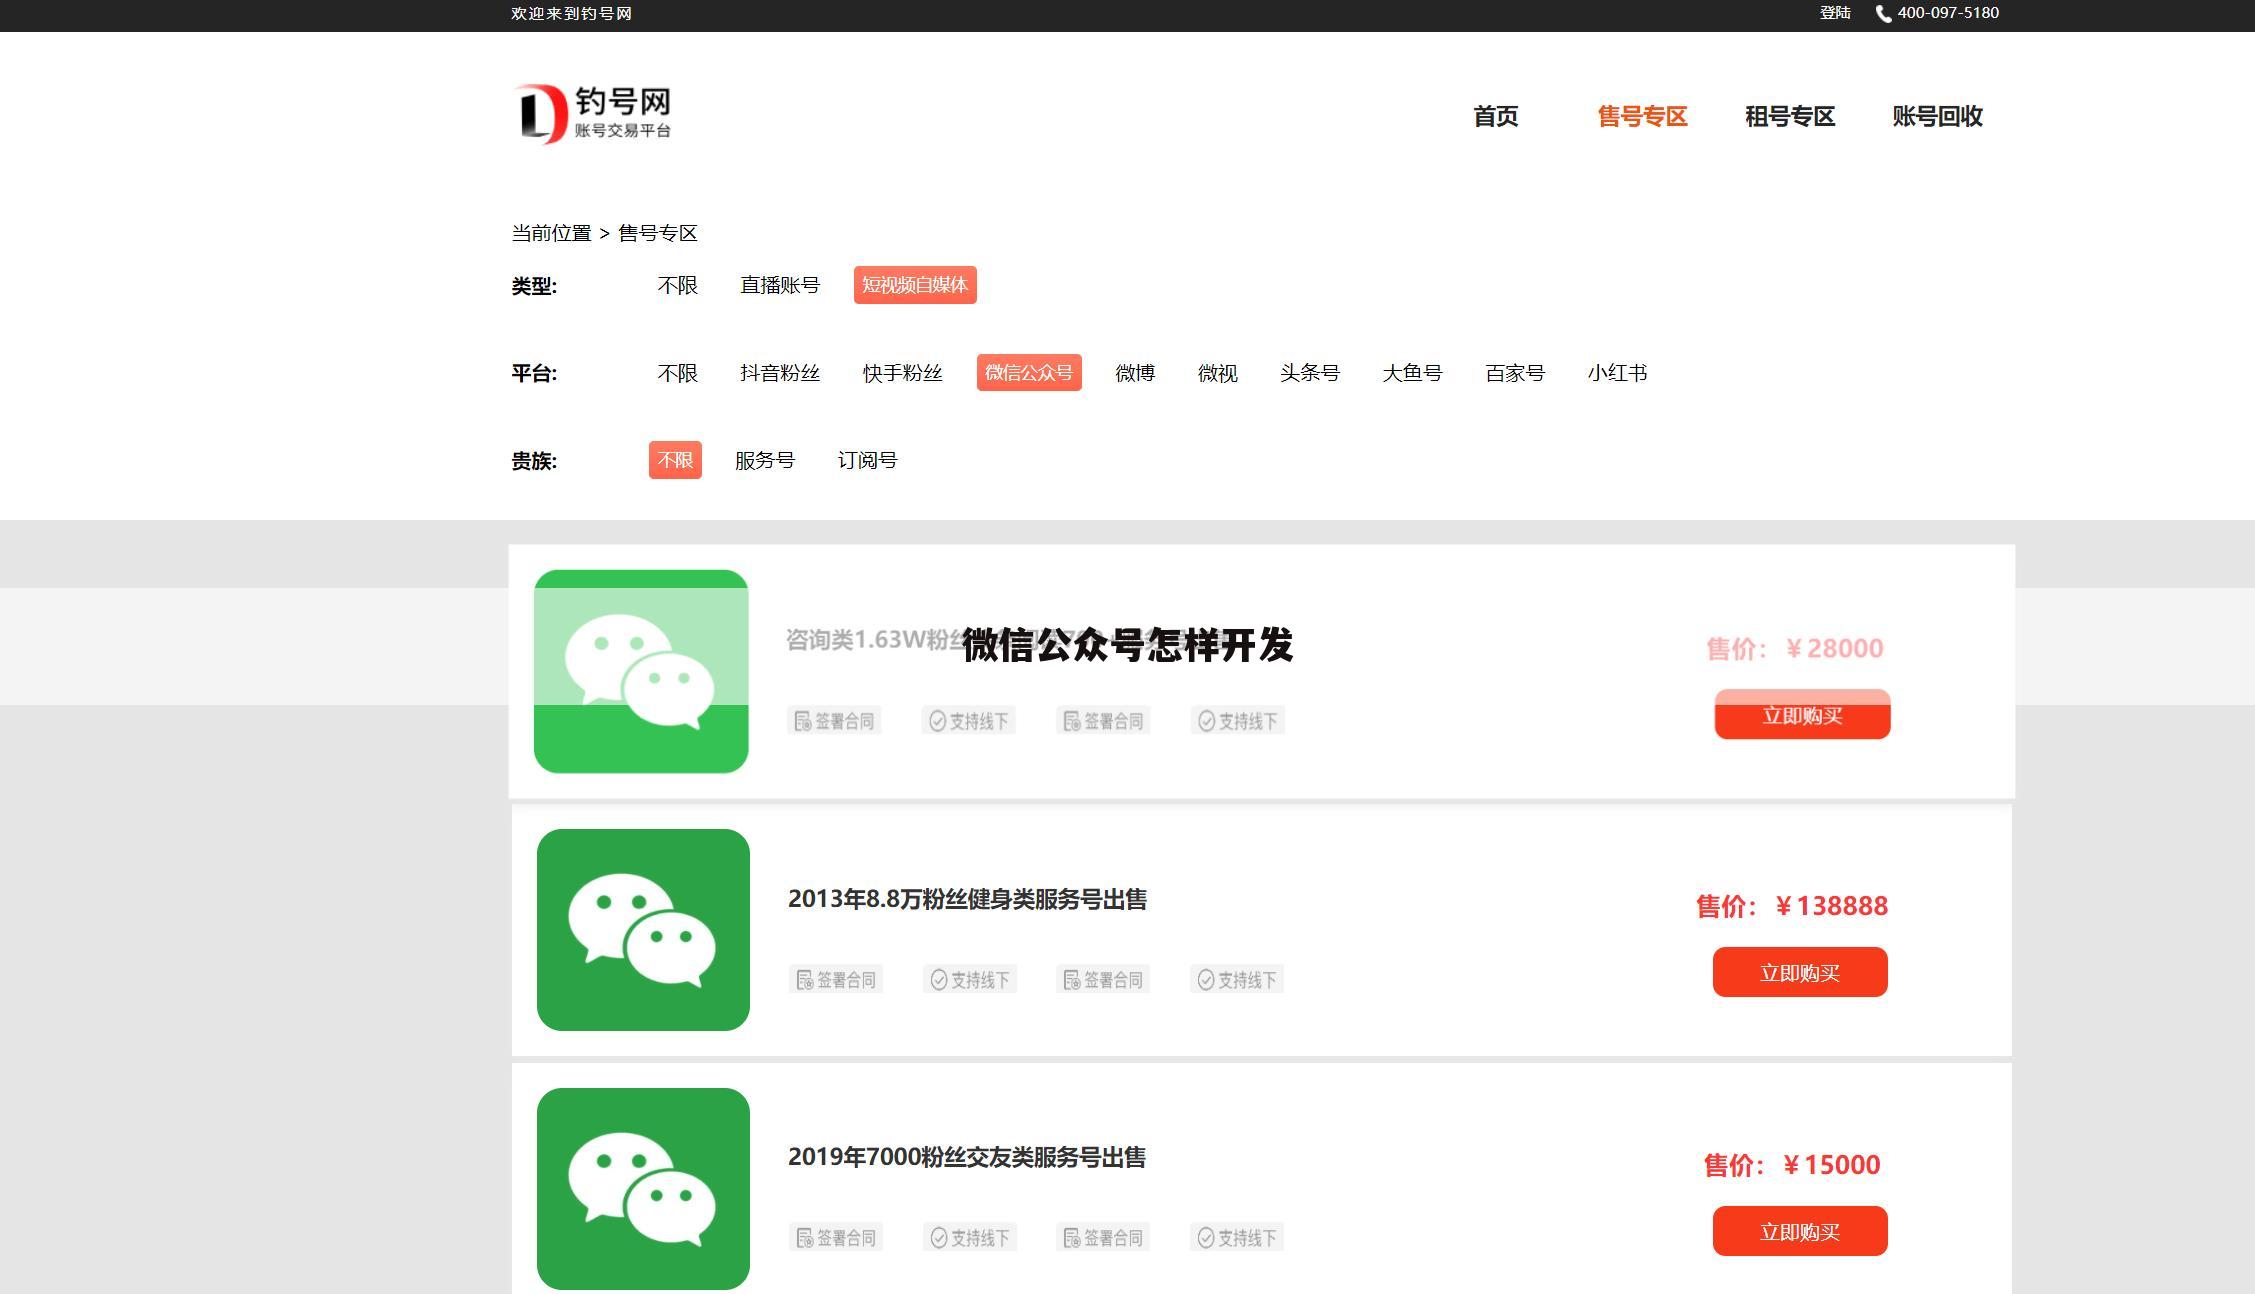
Task: Select 不限 in the 类型 filter
Action: coord(677,285)
